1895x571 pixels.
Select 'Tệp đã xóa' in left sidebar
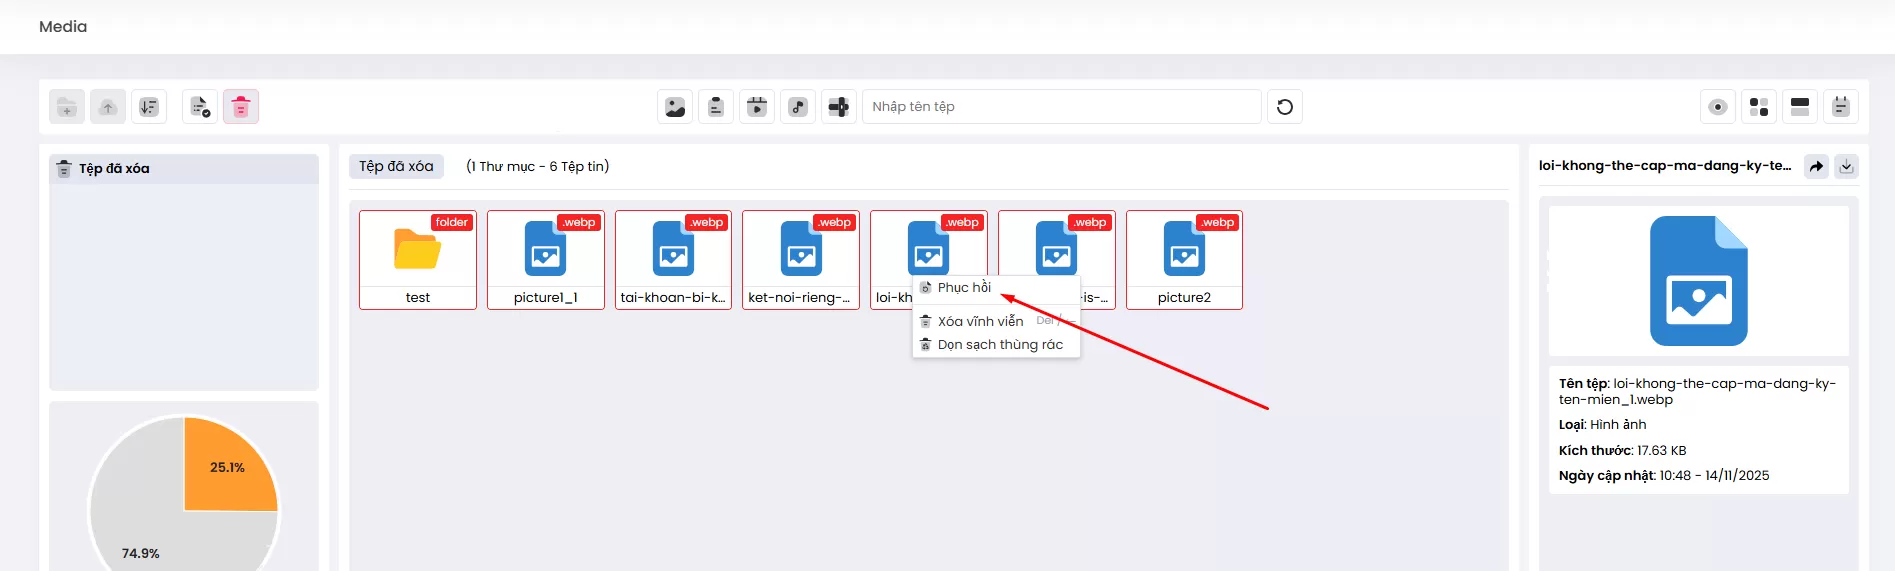114,169
